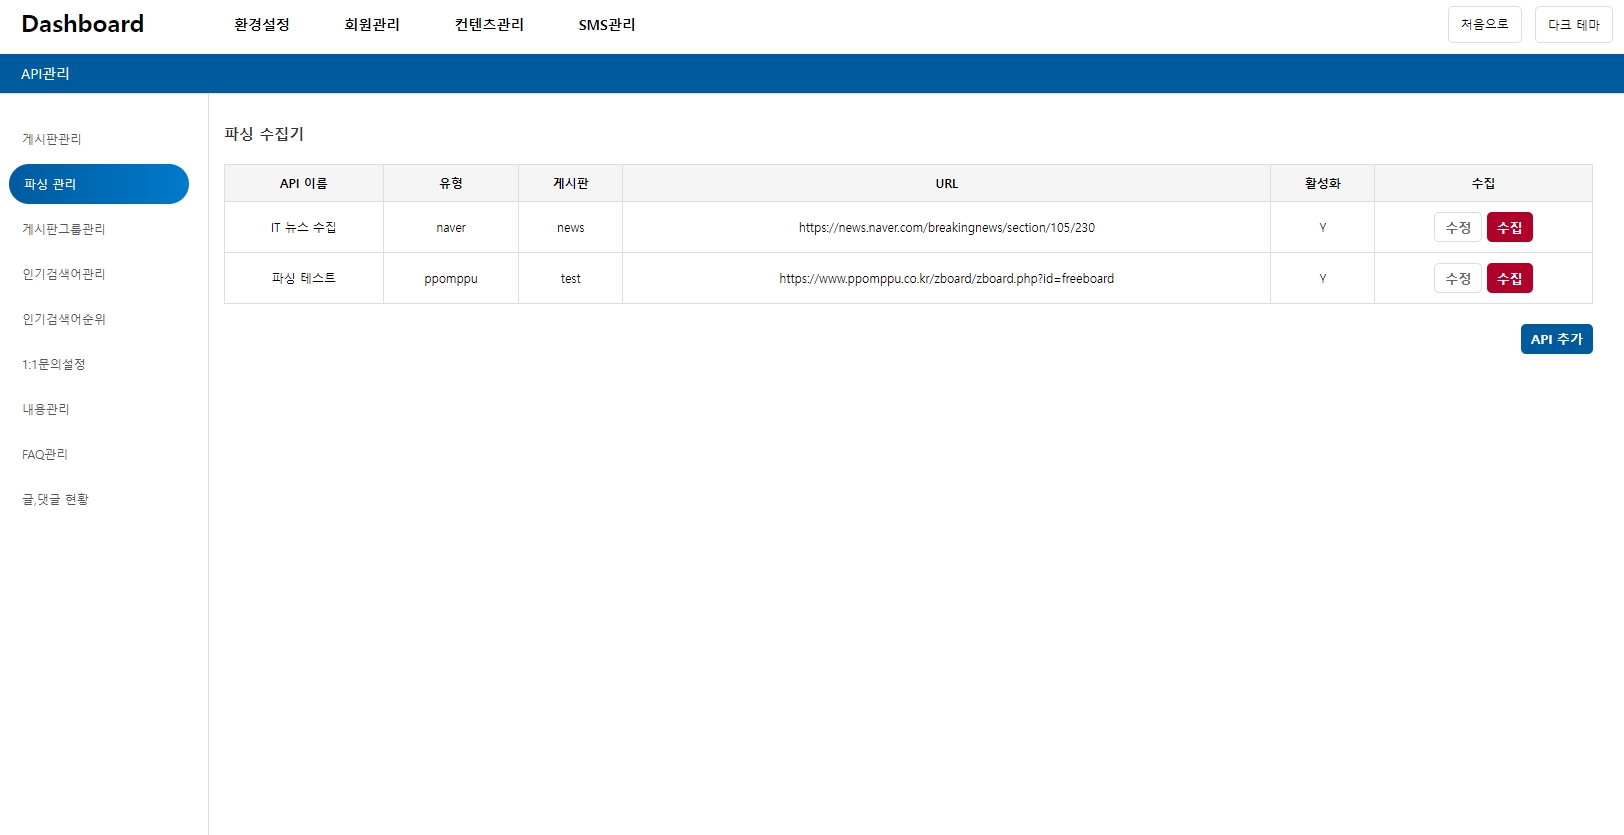Open the 회원관리 top menu
The width and height of the screenshot is (1624, 835).
(372, 25)
